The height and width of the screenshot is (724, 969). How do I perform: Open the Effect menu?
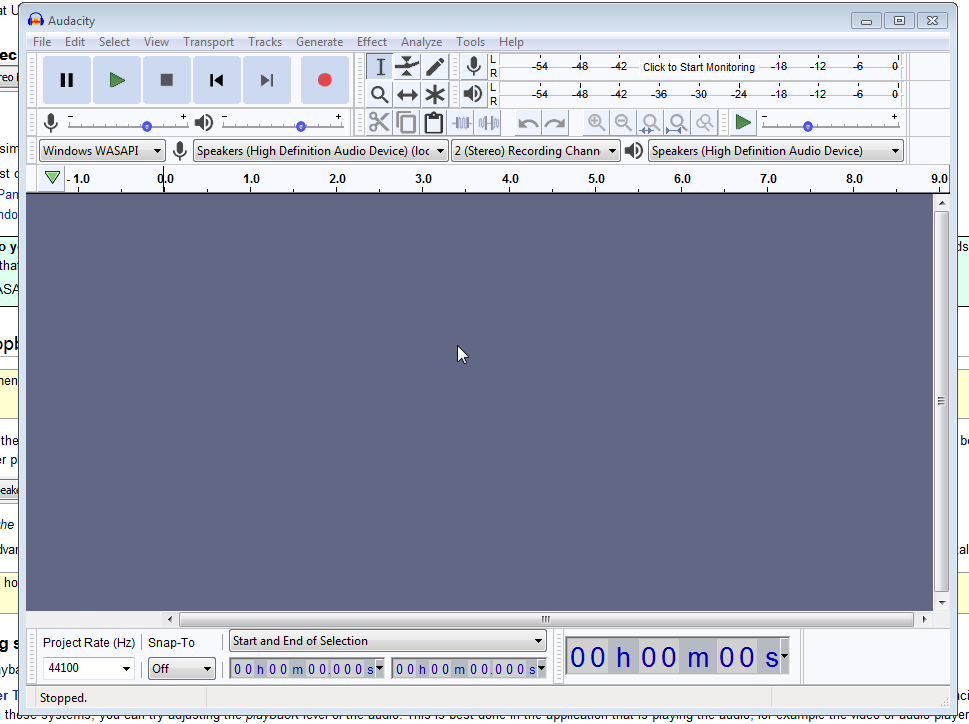pyautogui.click(x=371, y=42)
